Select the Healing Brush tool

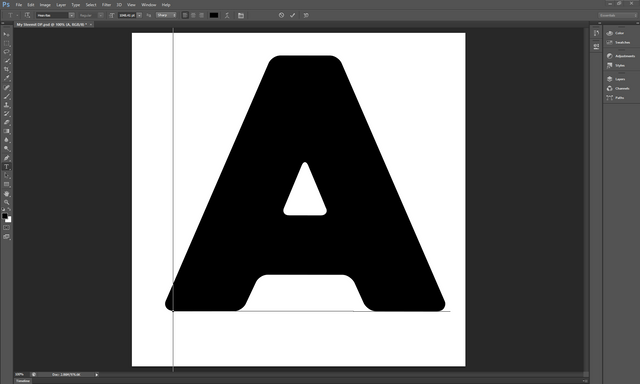coord(6,88)
